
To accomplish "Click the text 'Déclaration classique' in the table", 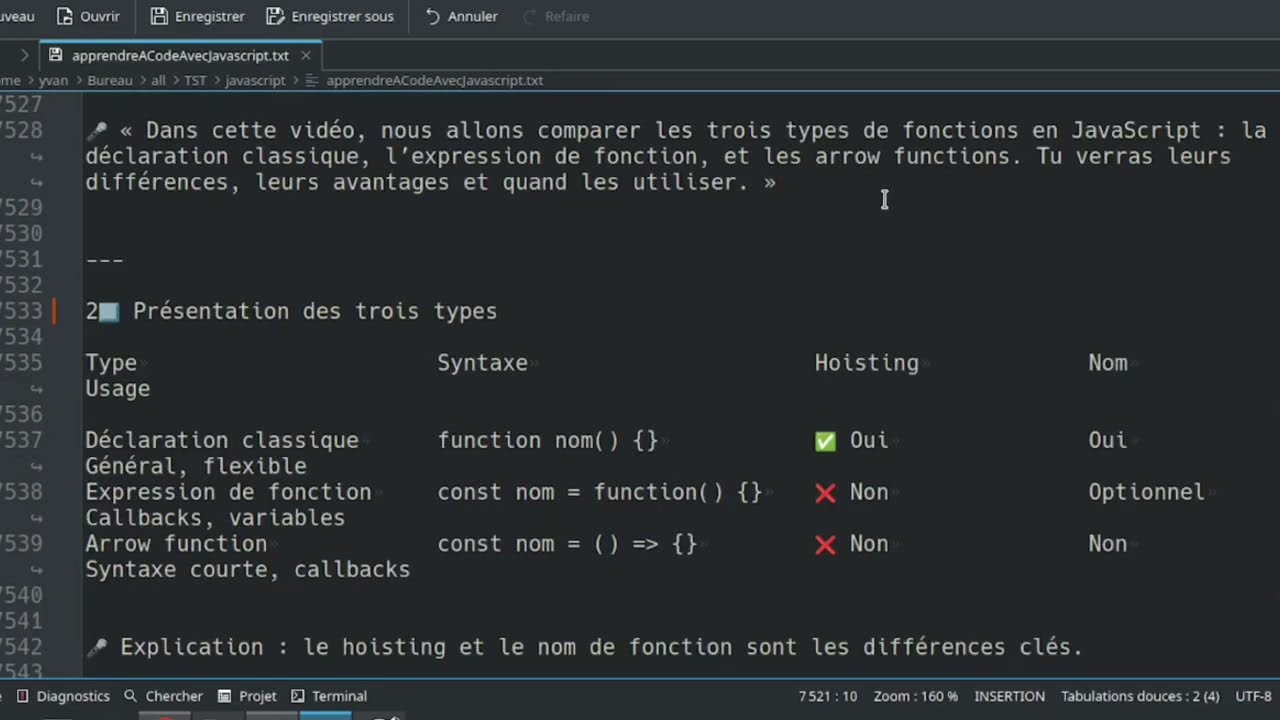I will 221,440.
